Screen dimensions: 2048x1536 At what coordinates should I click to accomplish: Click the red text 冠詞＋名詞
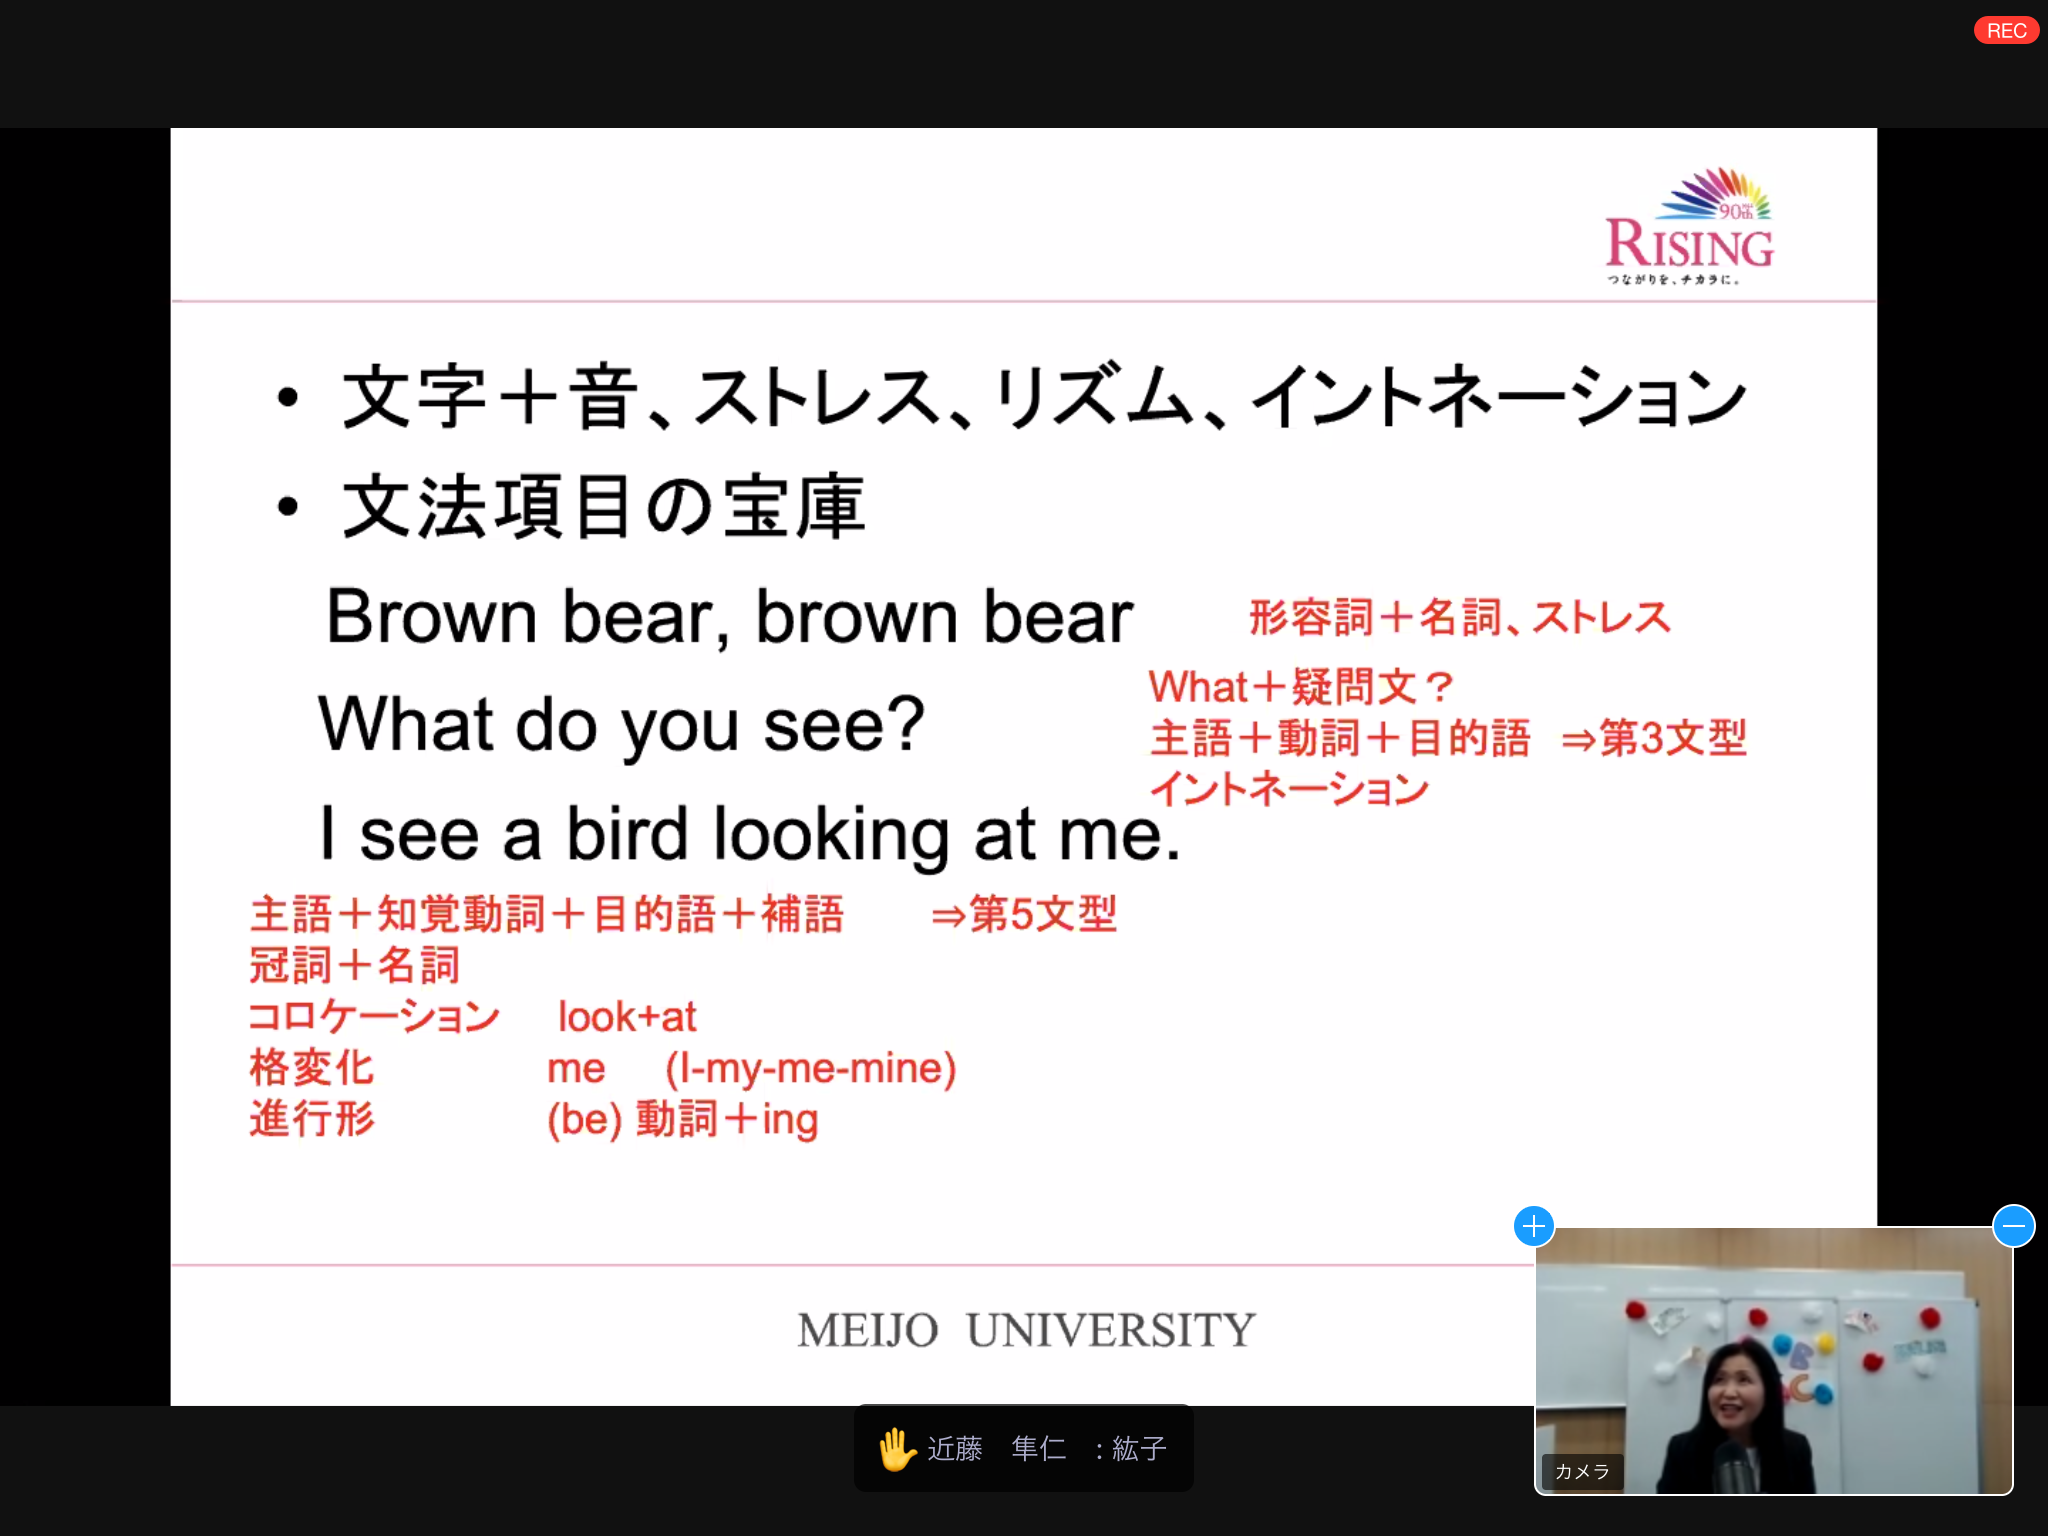(355, 965)
